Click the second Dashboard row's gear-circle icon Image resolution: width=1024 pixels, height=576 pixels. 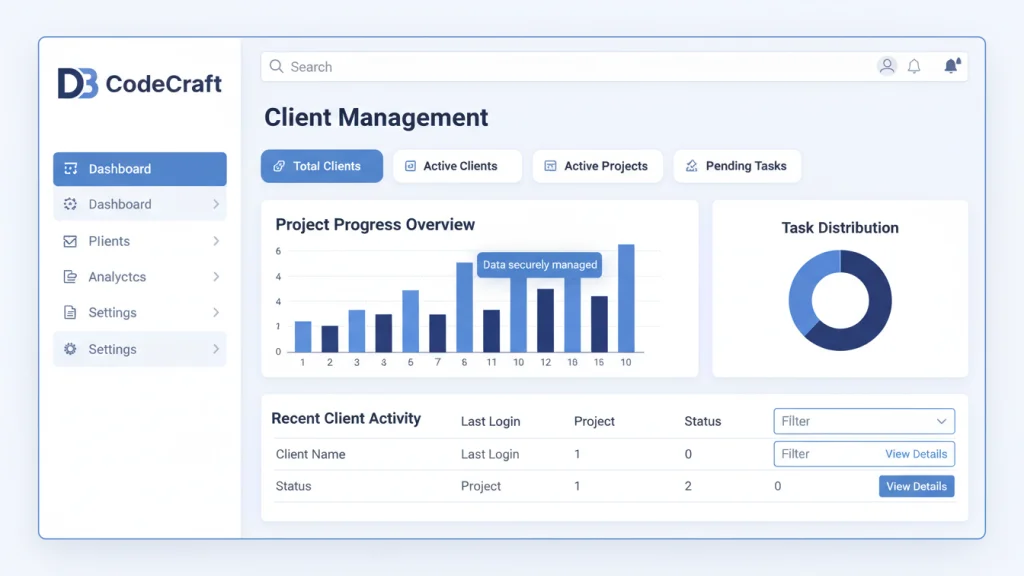[70, 204]
